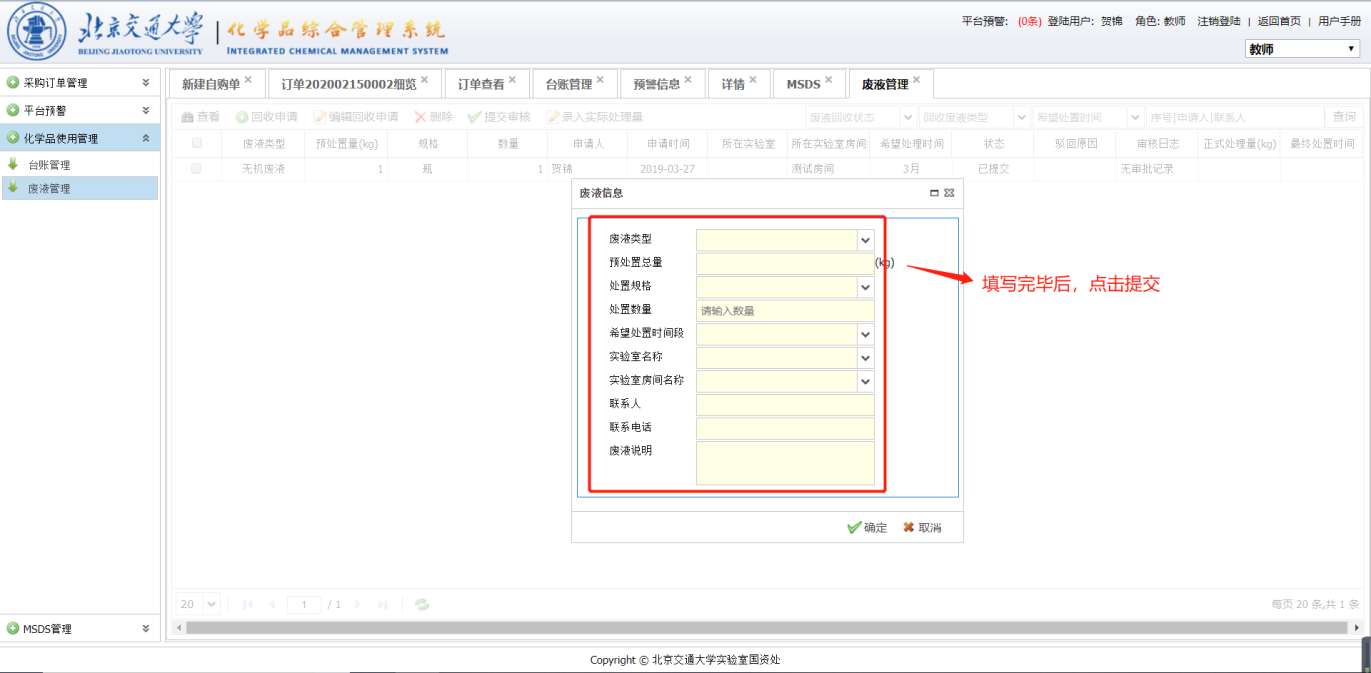Close the 废液管理 tab with its X
Viewport: 1371px width, 673px height.
click(x=916, y=80)
